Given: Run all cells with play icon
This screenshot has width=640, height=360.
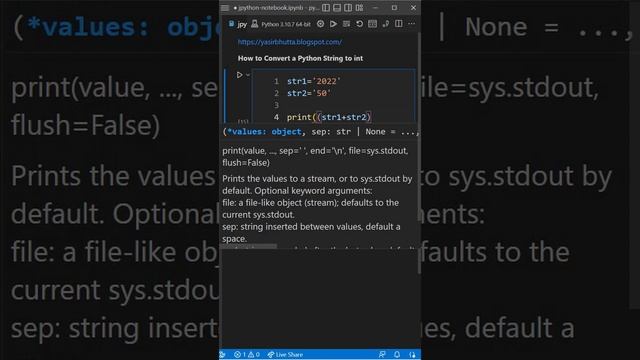Looking at the screenshot, I should (333, 24).
